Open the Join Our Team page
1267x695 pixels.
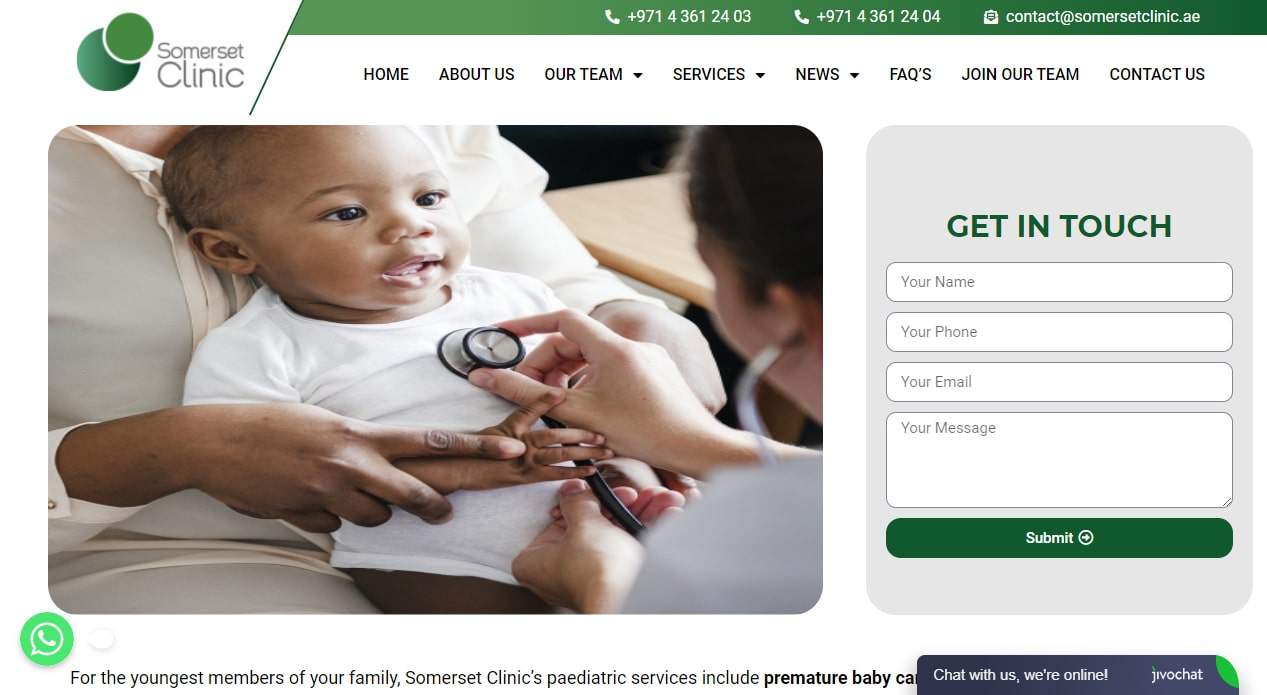click(1020, 75)
